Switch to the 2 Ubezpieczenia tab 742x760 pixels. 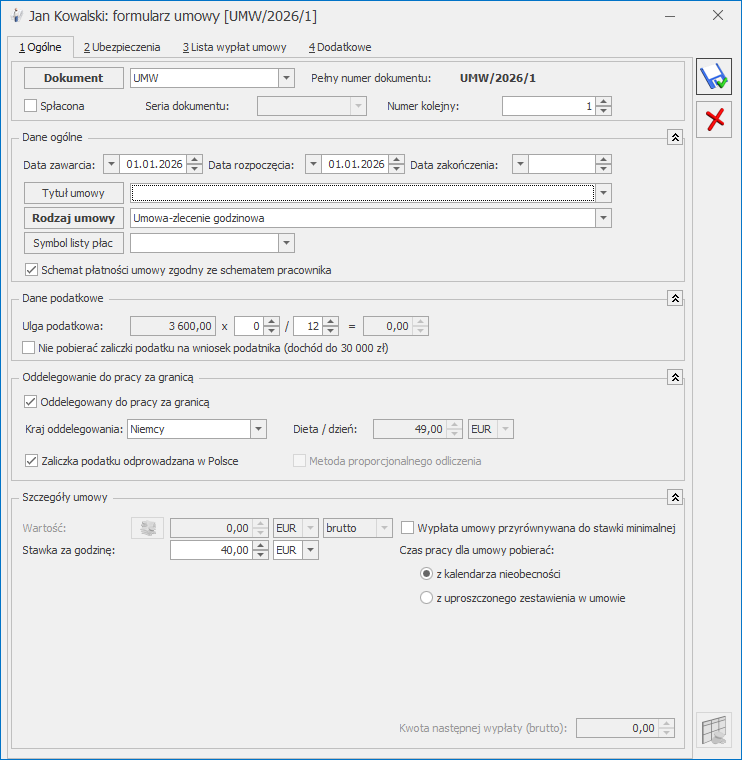coord(122,47)
